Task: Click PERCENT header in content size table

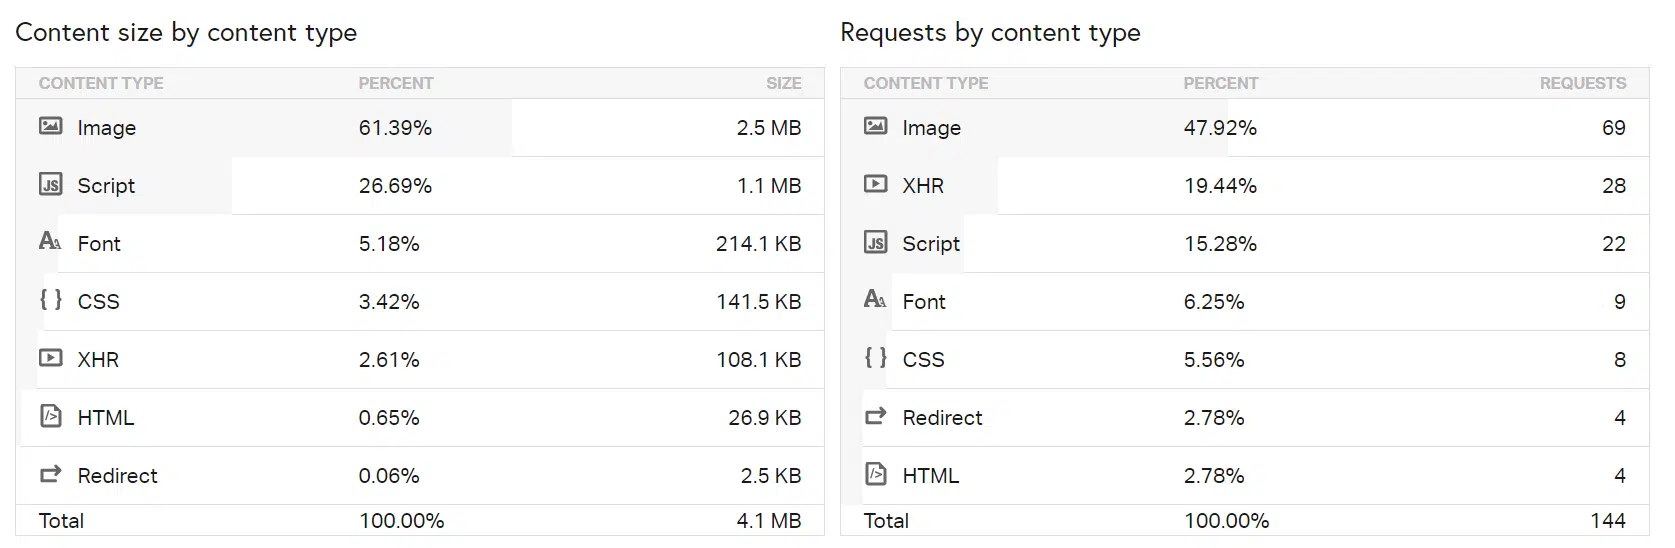Action: click(396, 83)
